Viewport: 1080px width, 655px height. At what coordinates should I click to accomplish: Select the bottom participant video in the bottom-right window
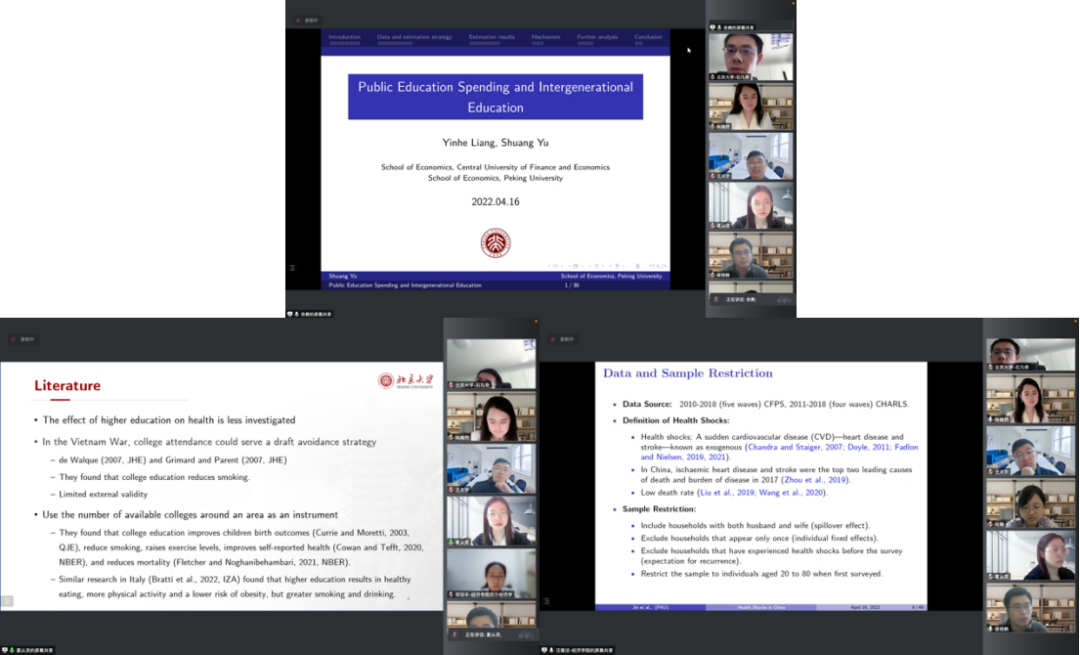click(1031, 610)
